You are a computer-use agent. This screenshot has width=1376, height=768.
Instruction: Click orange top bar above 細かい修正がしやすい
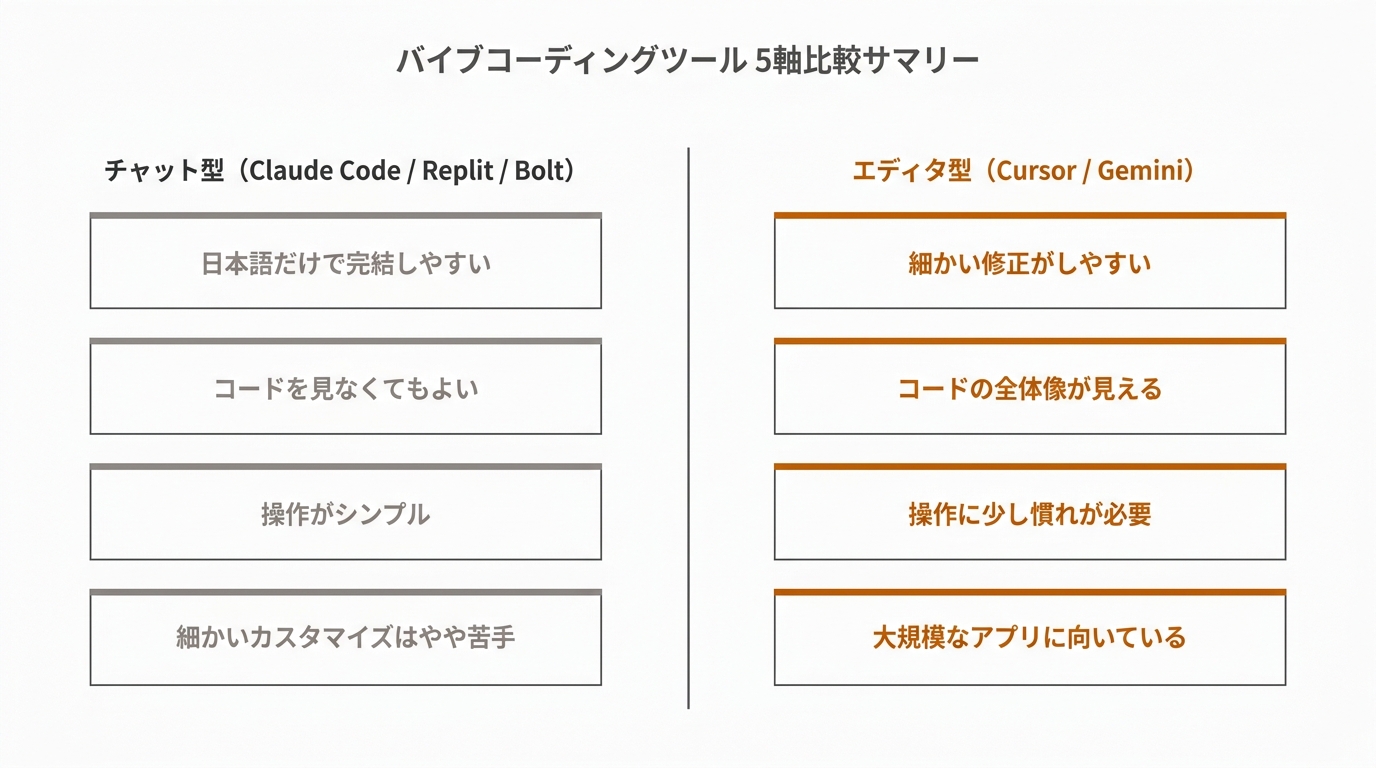click(1029, 215)
